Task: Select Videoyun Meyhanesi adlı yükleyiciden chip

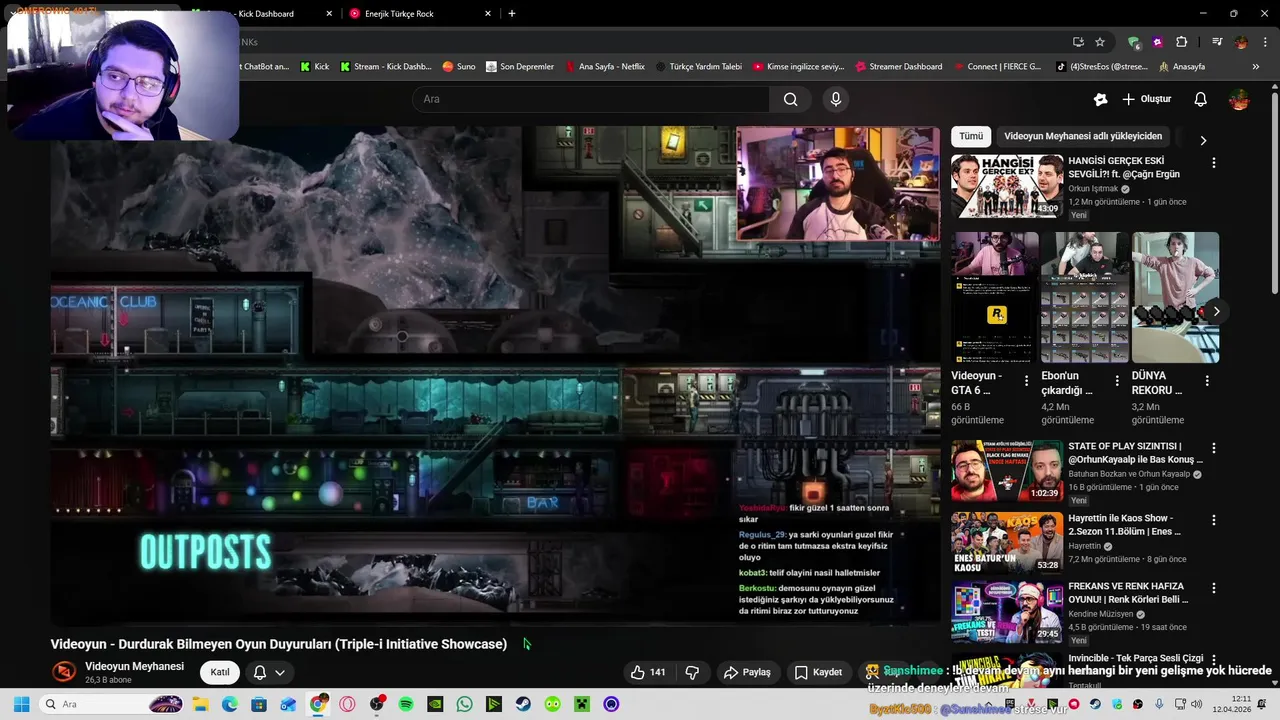Action: click(1083, 136)
